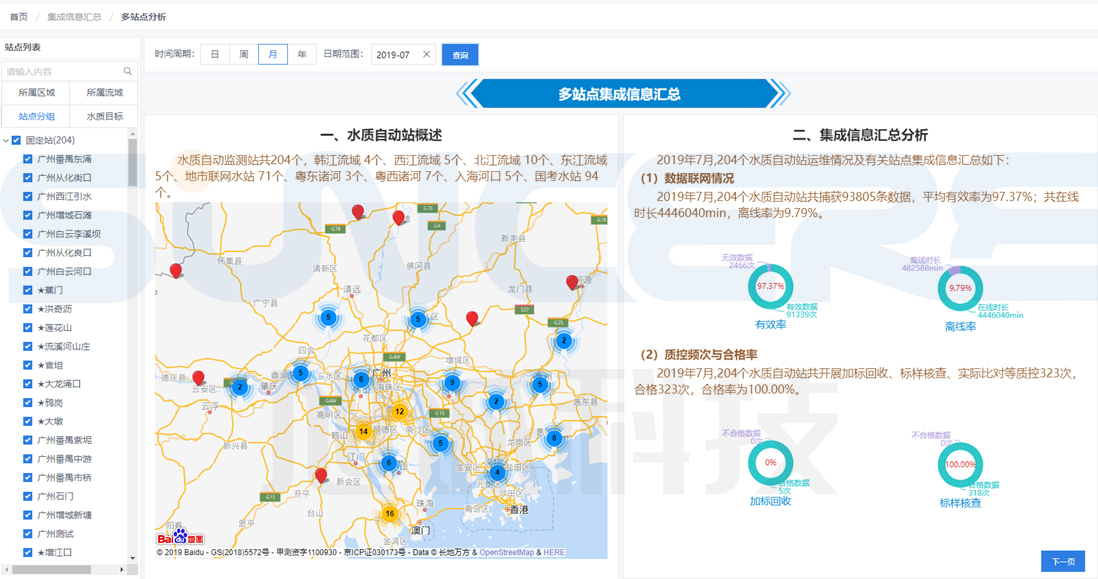Go to next page with 下一页 button
1098x579 pixels.
tap(1062, 561)
